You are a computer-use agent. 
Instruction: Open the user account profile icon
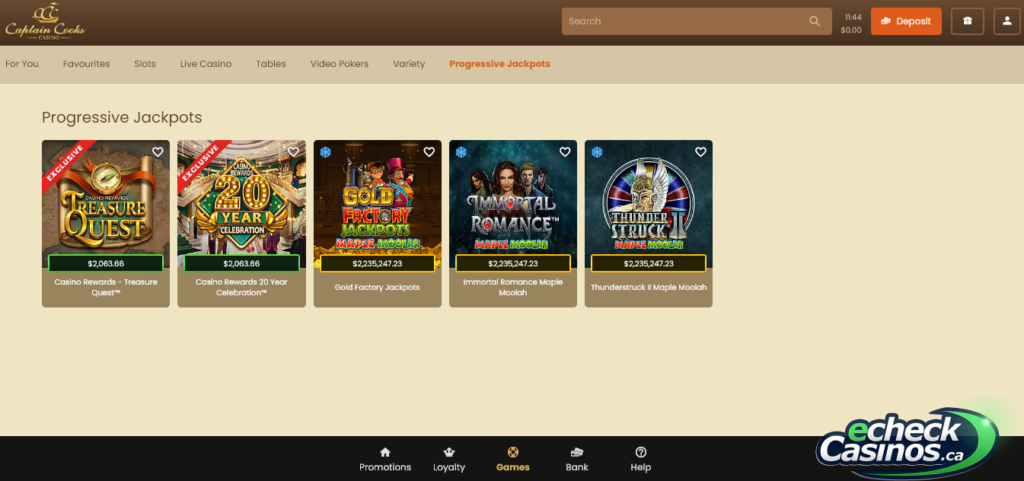coord(1006,21)
